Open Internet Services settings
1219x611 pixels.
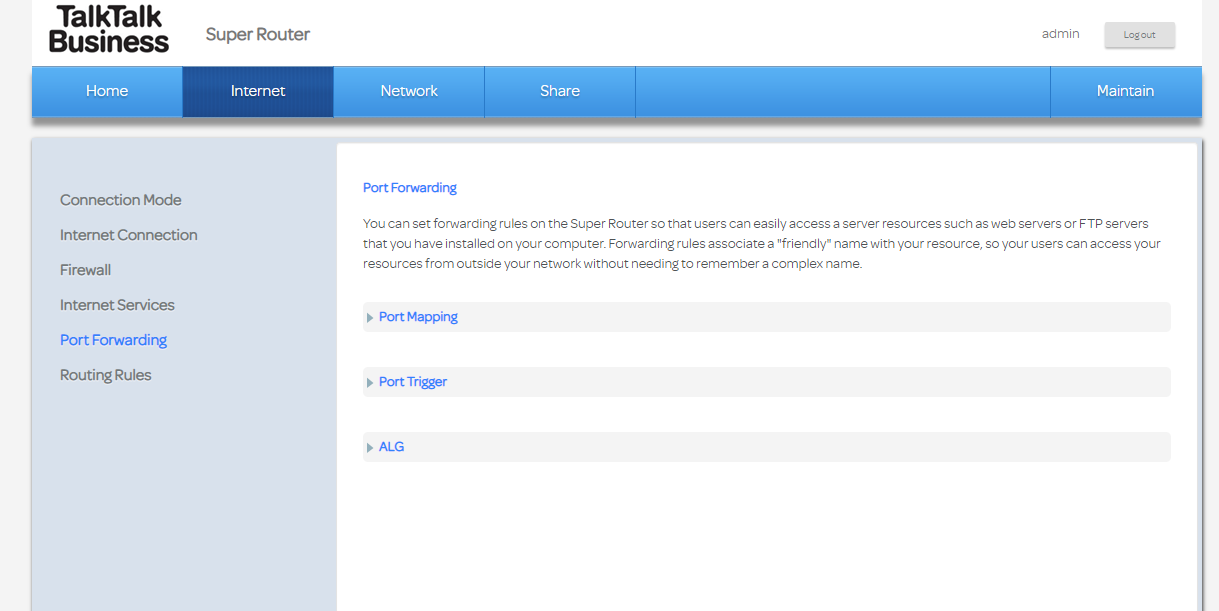tap(117, 304)
